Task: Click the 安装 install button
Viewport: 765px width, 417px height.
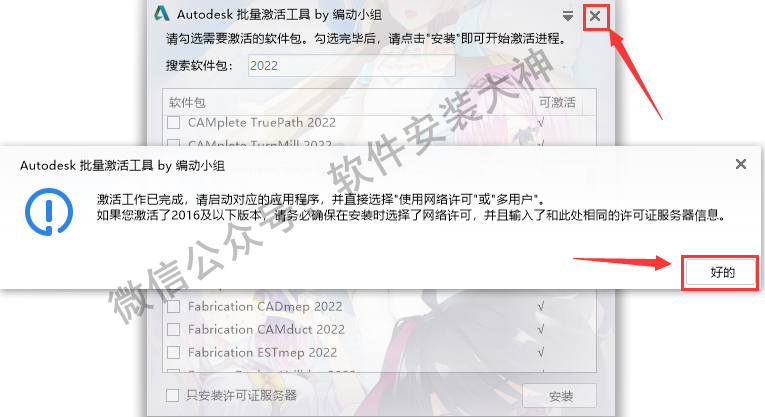Action: coord(560,396)
